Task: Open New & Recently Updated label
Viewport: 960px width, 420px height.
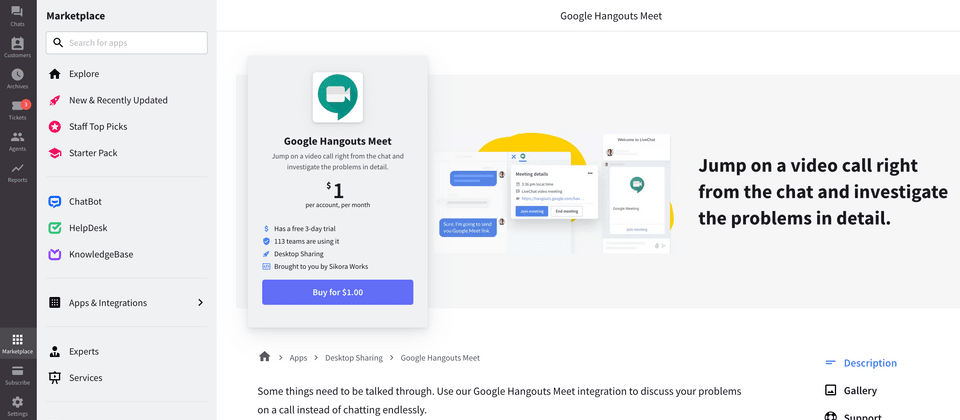Action: (118, 100)
